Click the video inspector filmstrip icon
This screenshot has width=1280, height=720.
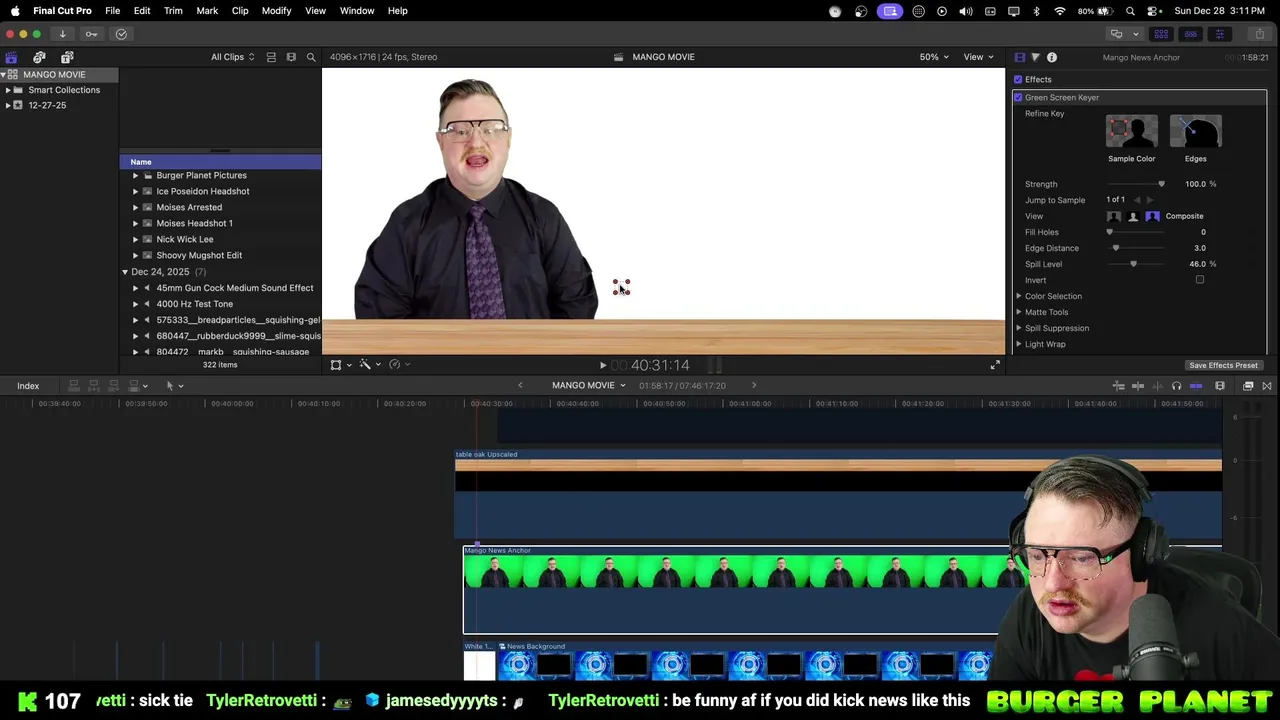[1020, 57]
